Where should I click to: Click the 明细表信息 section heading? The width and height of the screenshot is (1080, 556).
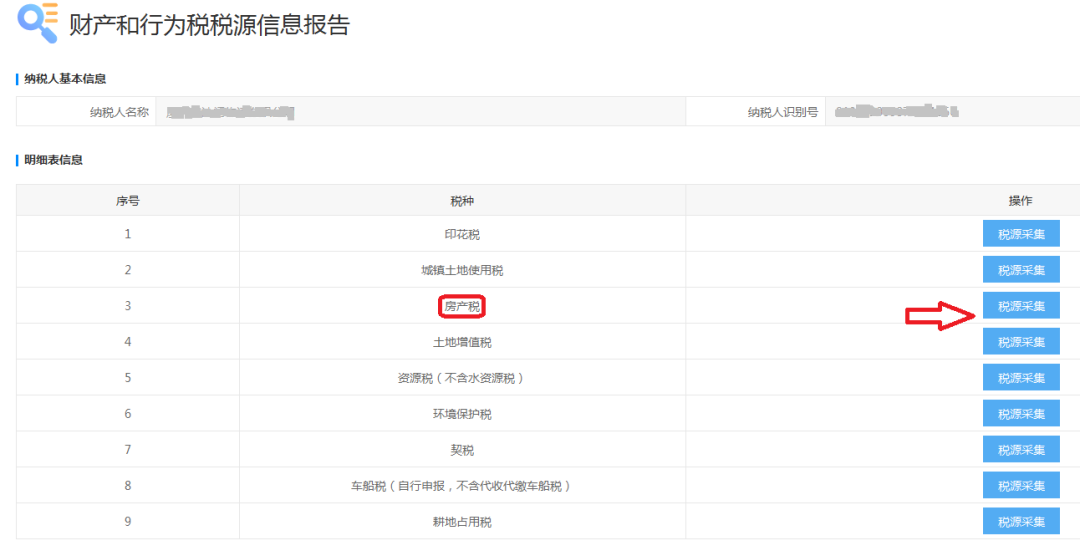click(53, 160)
